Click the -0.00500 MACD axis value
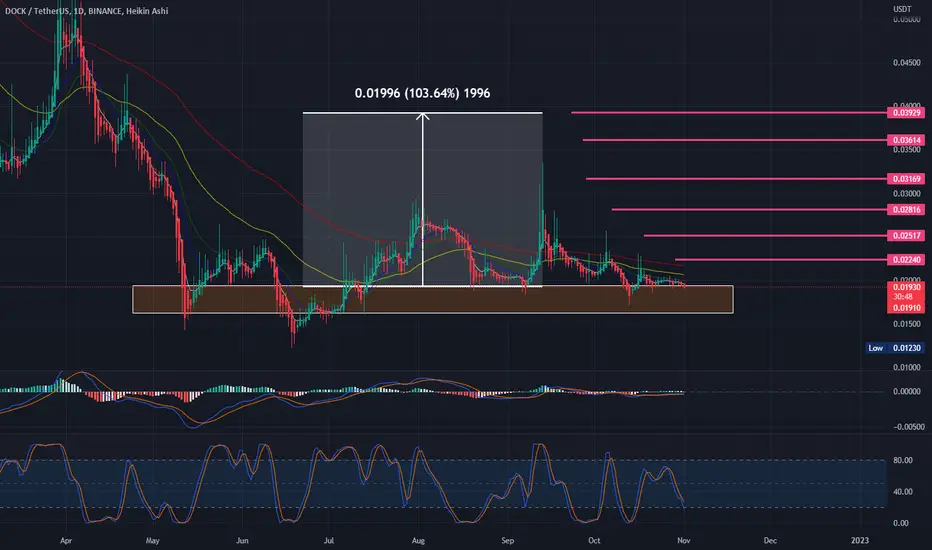 click(x=909, y=427)
